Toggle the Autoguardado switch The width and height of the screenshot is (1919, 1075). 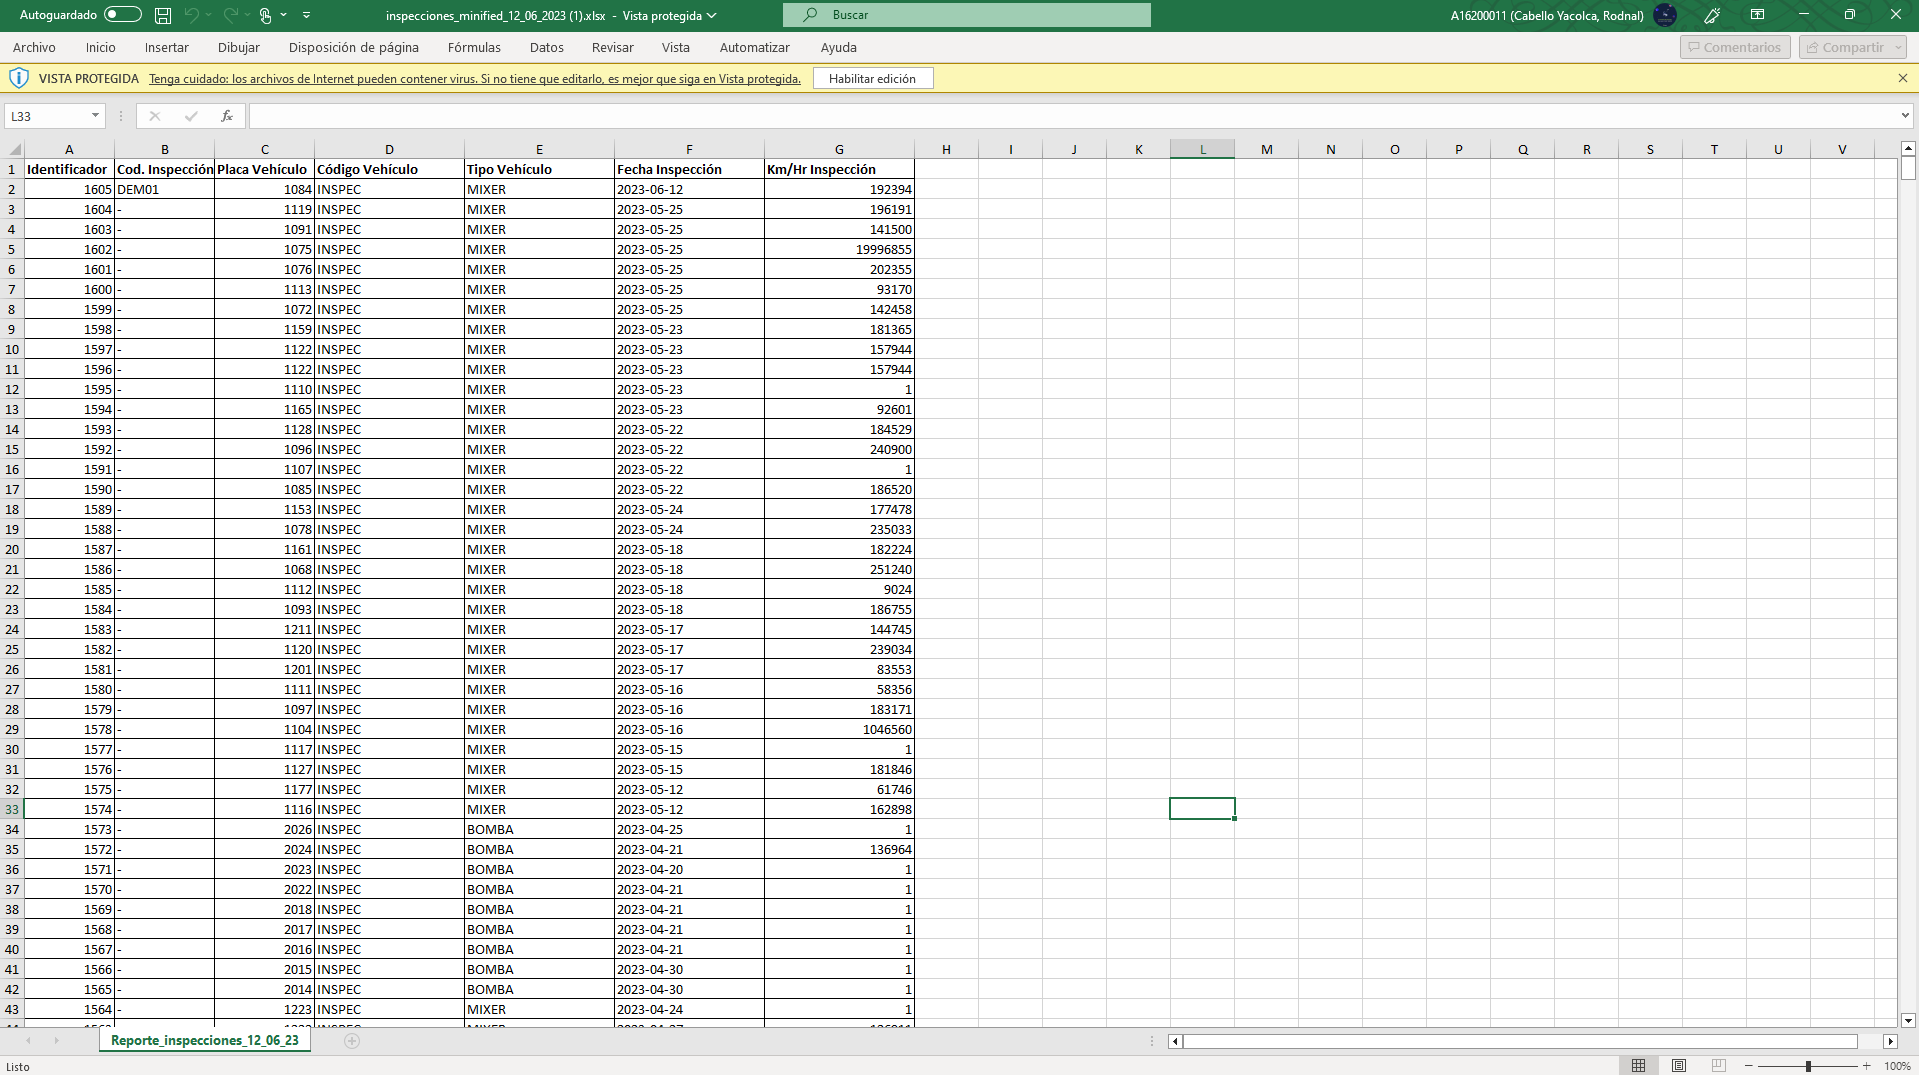[x=122, y=15]
